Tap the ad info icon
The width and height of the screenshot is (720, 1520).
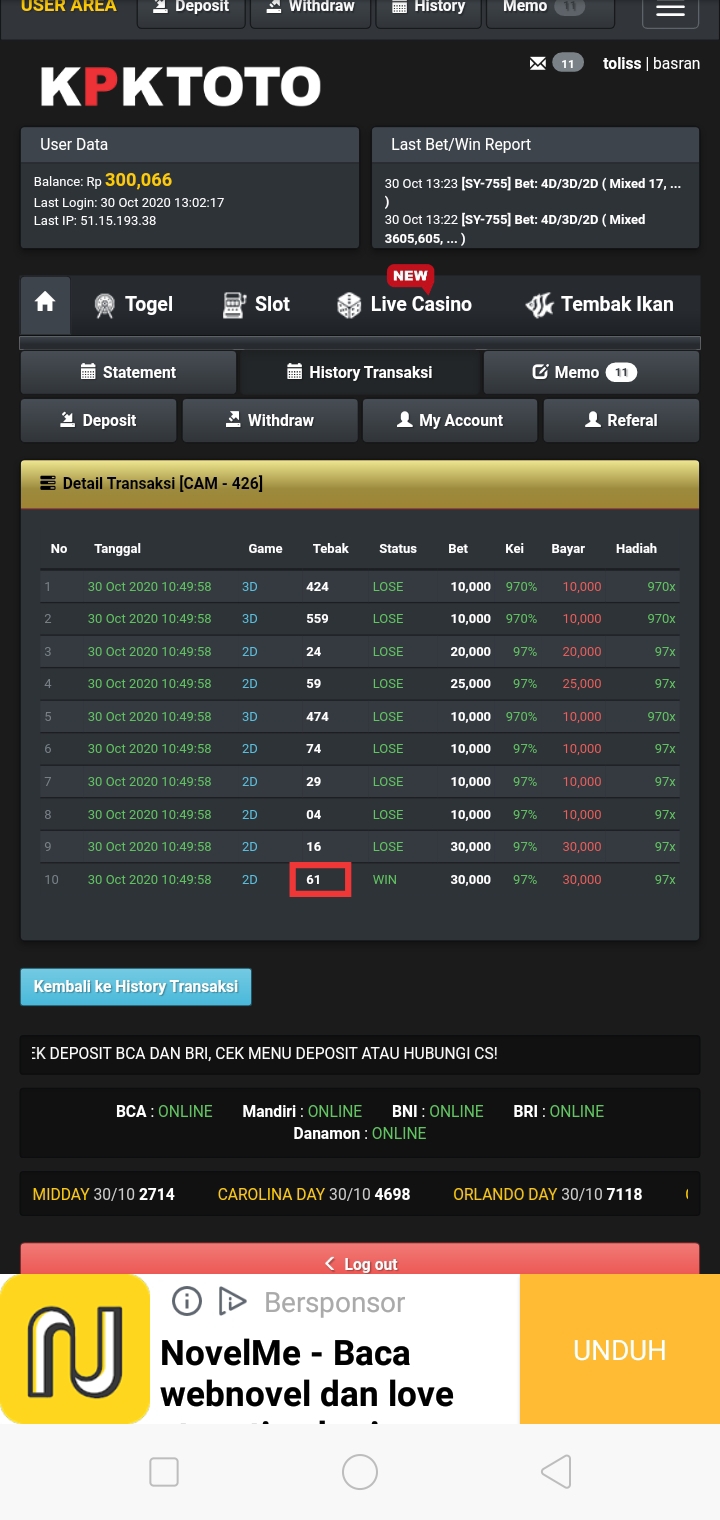pyautogui.click(x=187, y=1301)
